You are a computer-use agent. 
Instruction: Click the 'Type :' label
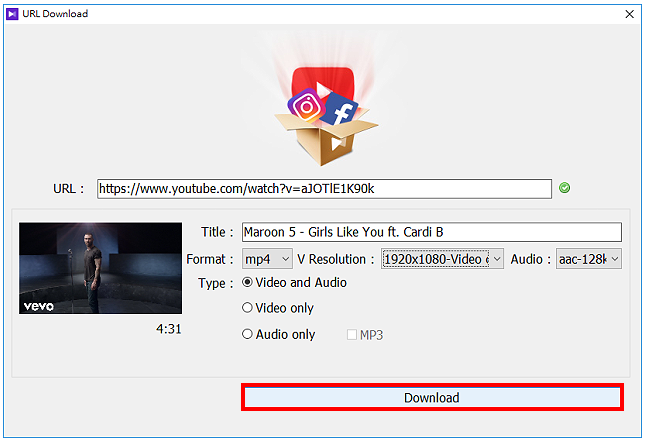click(x=215, y=283)
